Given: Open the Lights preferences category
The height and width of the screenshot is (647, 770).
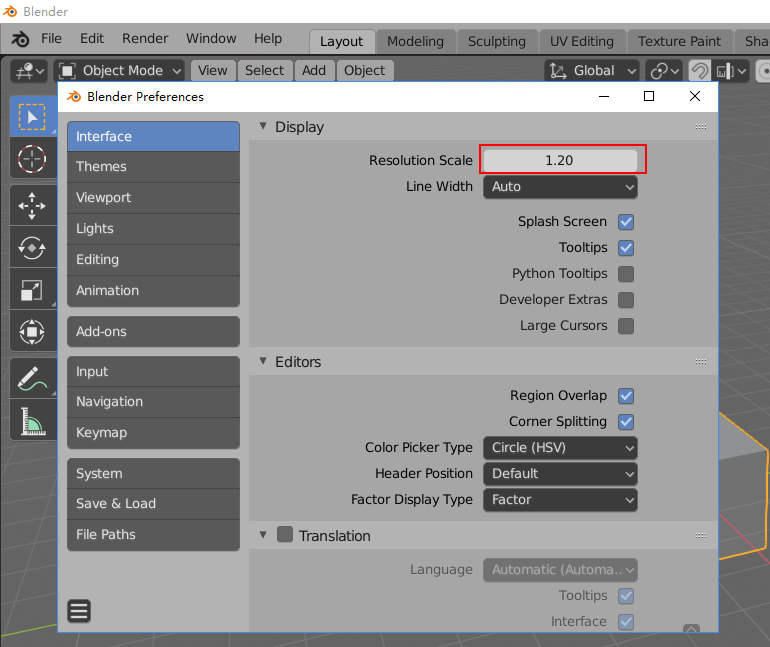Looking at the screenshot, I should 153,229.
